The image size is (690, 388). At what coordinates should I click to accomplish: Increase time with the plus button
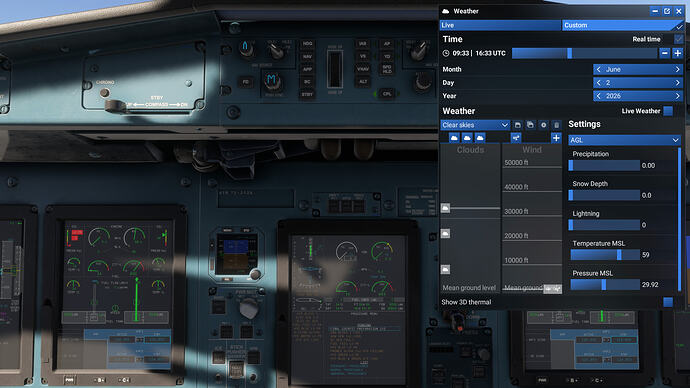click(678, 53)
